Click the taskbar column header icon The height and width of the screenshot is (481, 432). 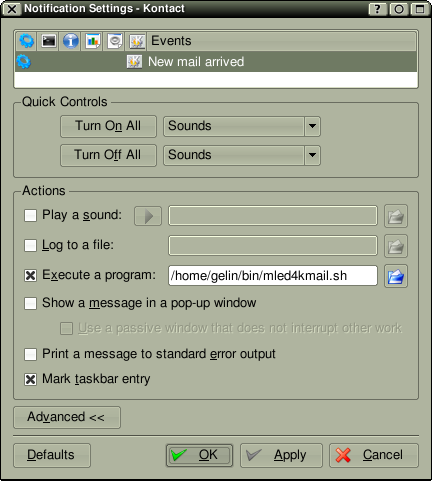pos(137,41)
